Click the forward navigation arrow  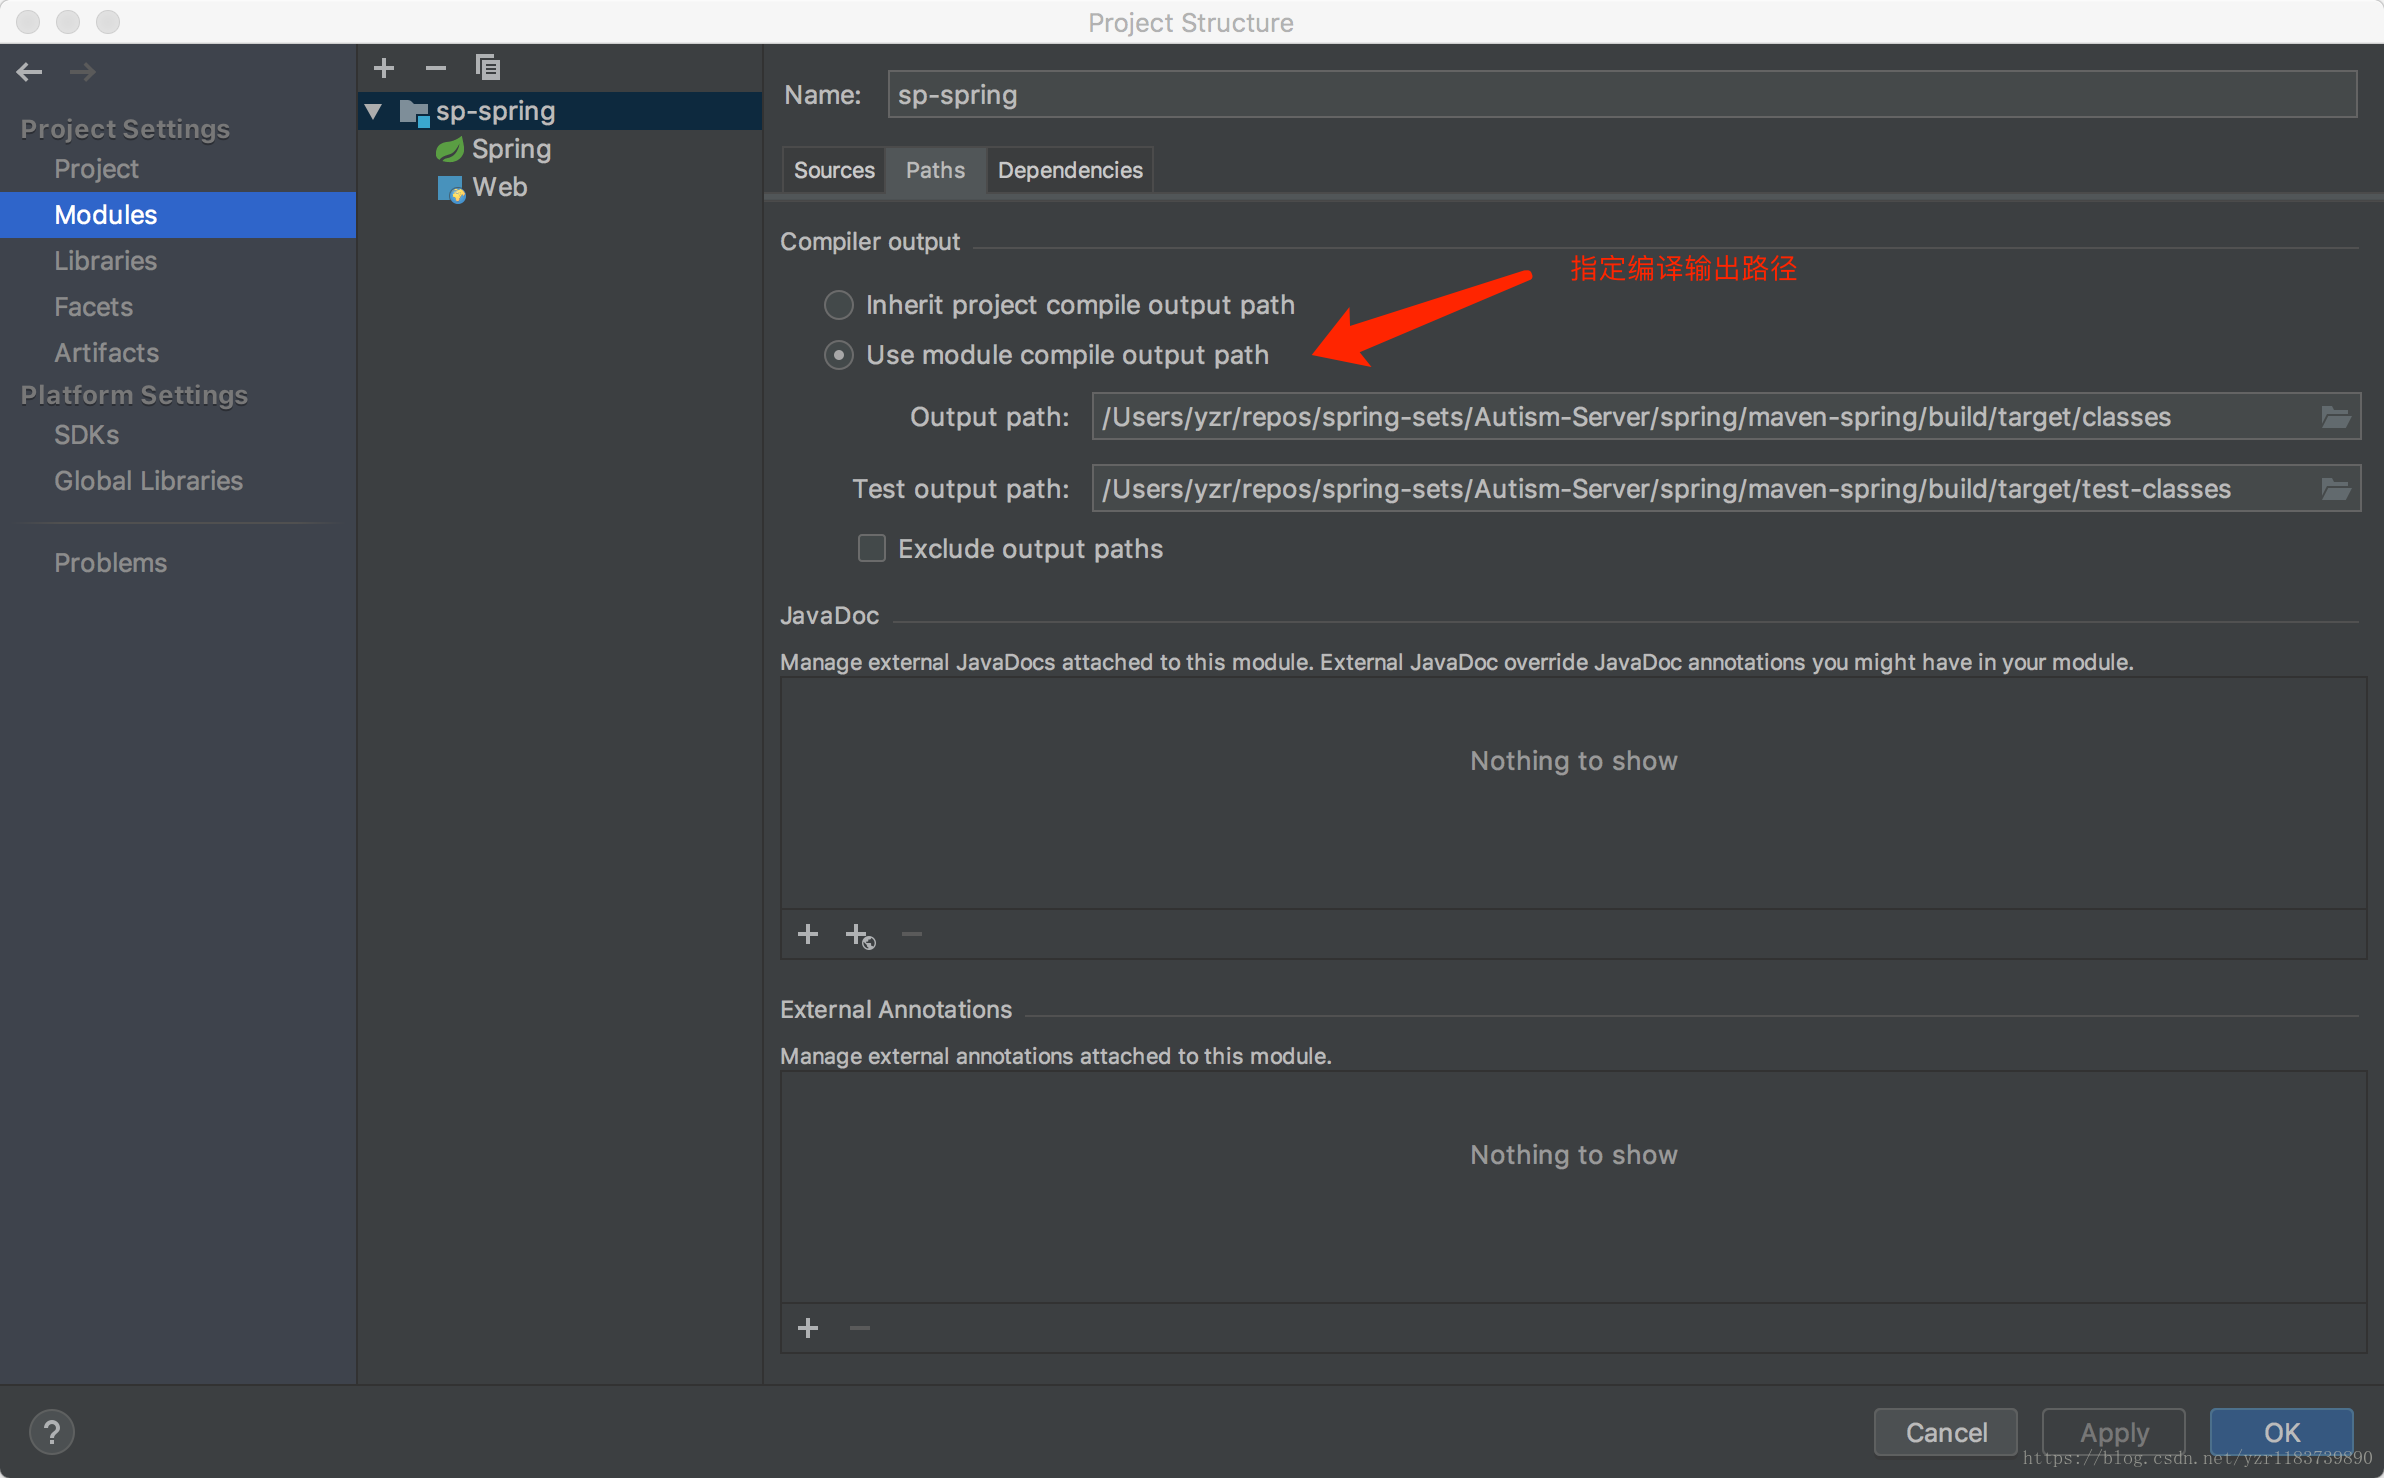click(83, 71)
